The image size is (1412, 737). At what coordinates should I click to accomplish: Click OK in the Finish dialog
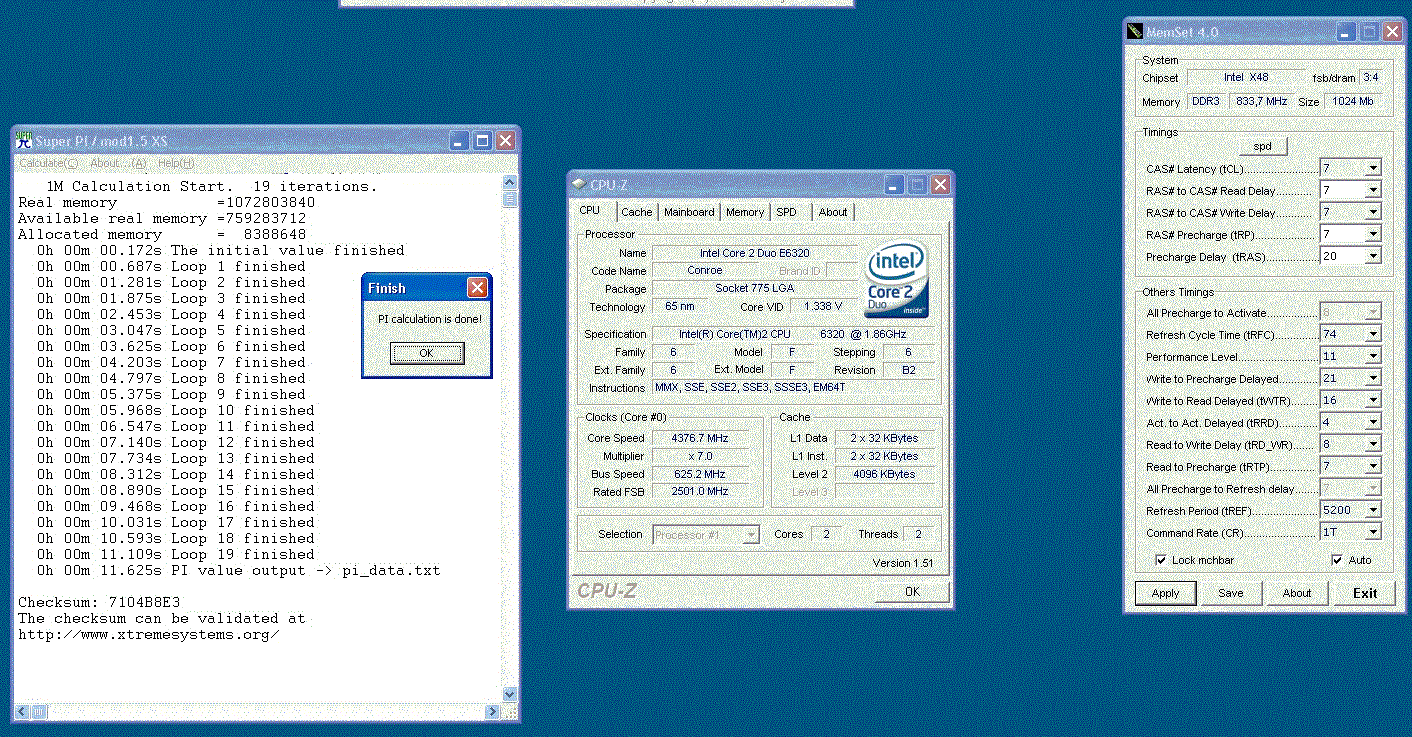click(427, 353)
